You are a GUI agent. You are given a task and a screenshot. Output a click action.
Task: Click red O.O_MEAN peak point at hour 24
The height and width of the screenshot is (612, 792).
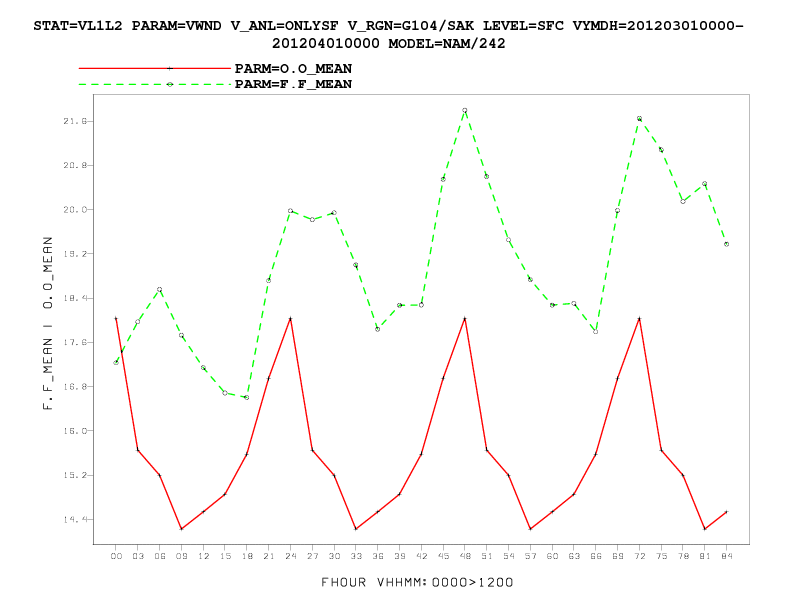[290, 319]
